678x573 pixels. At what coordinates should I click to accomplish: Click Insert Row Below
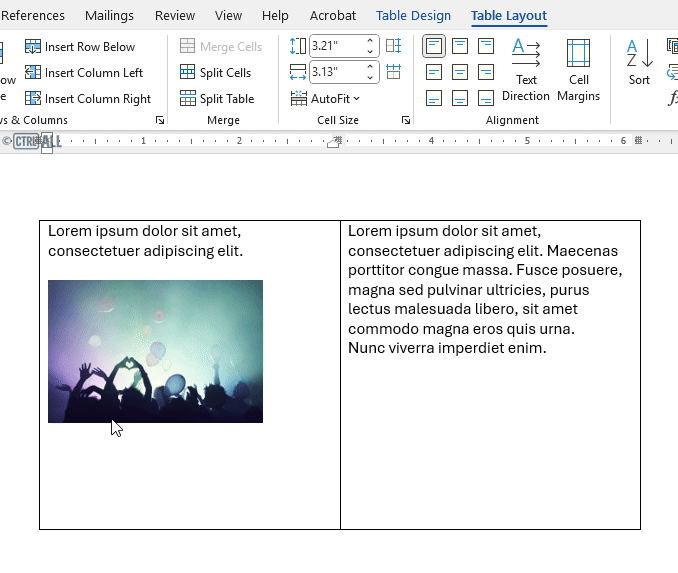[x=80, y=47]
